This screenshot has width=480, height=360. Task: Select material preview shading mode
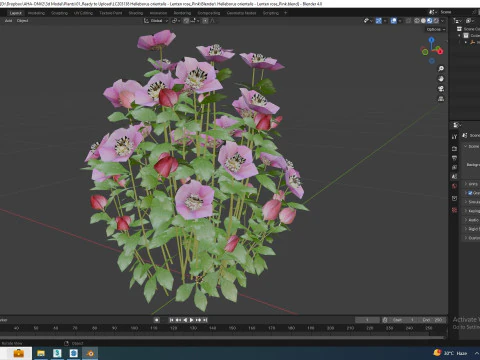coord(429,21)
